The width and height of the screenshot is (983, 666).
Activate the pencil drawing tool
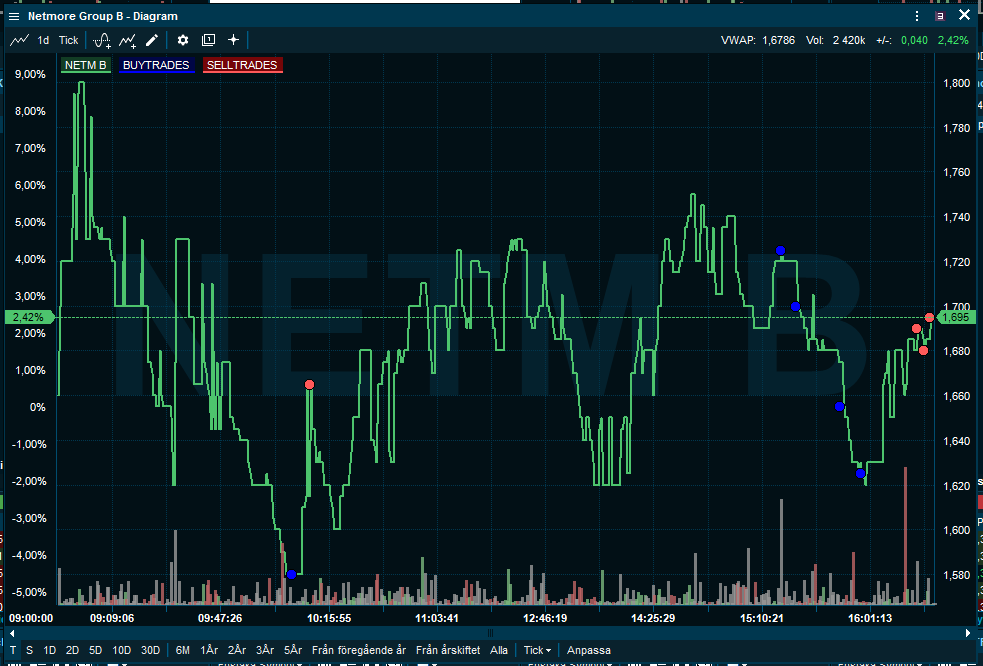tap(152, 40)
